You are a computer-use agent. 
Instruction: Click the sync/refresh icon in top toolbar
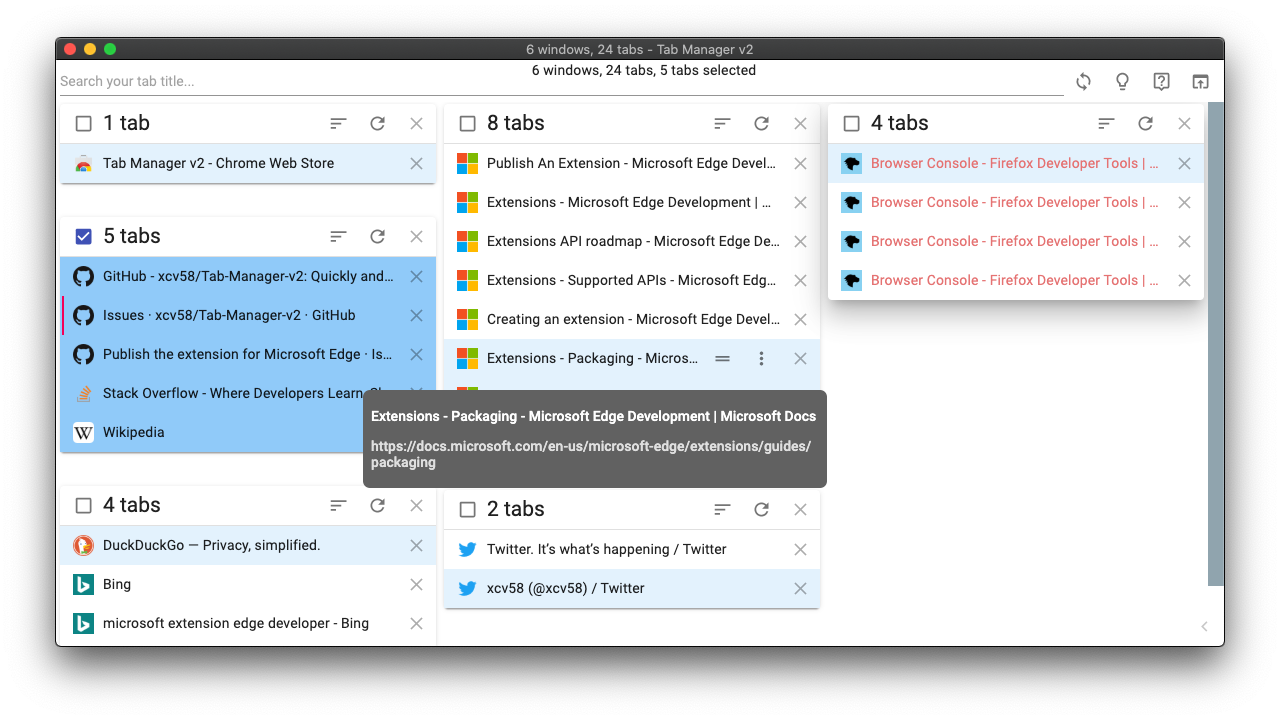pos(1083,82)
